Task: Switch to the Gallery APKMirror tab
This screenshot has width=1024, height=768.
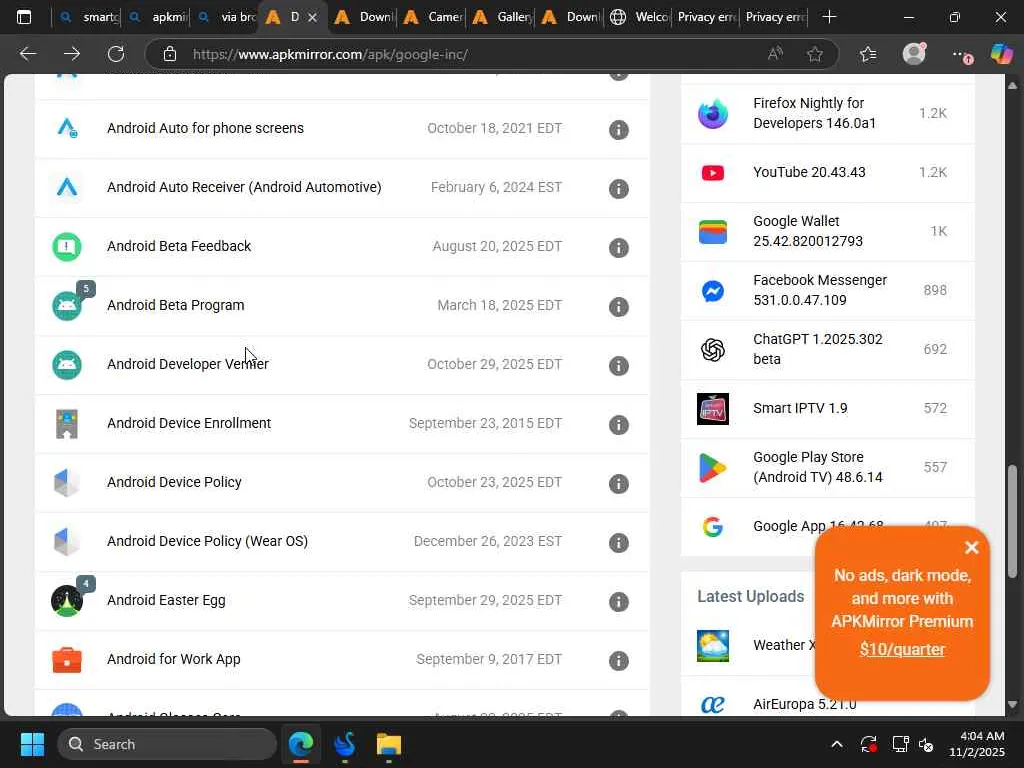Action: 502,17
